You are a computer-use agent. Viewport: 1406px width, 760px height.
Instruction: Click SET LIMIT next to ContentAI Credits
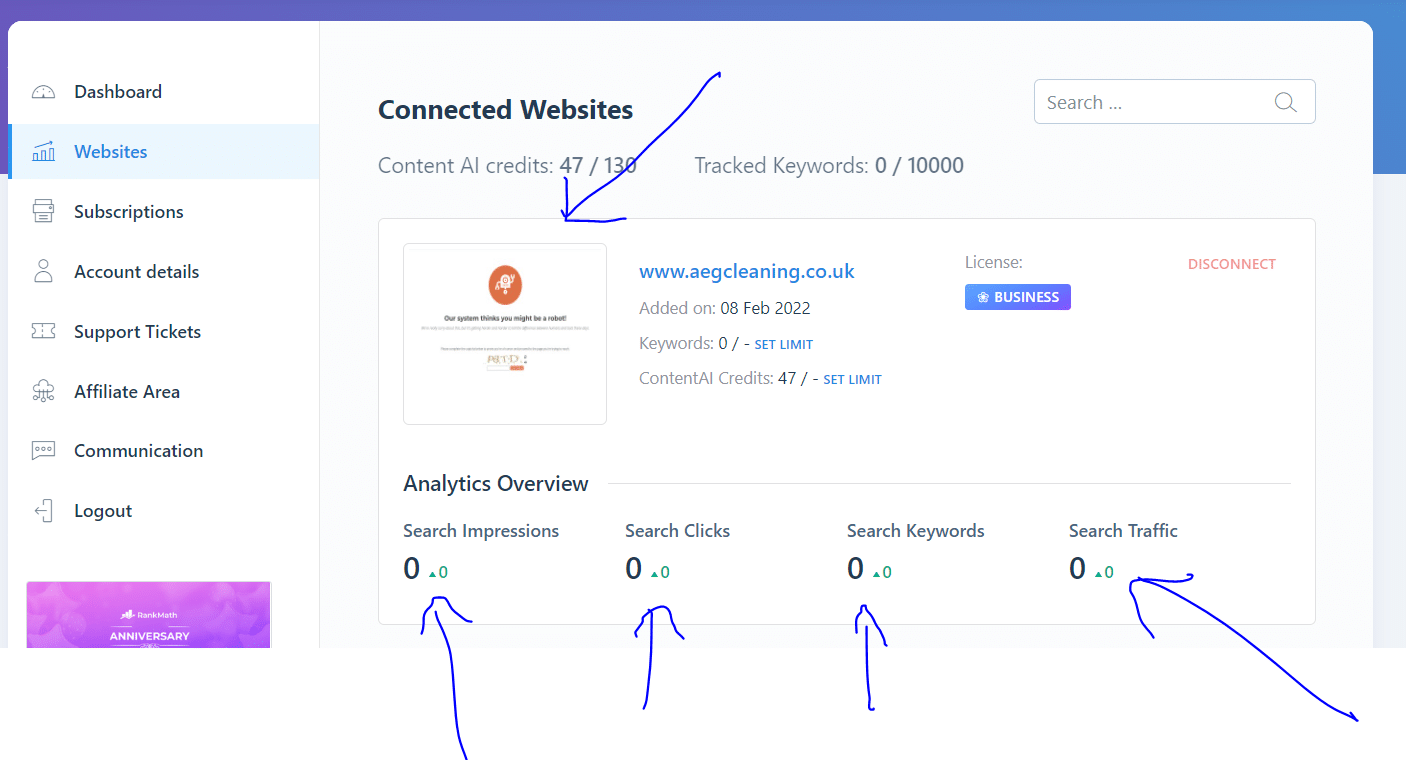[852, 380]
